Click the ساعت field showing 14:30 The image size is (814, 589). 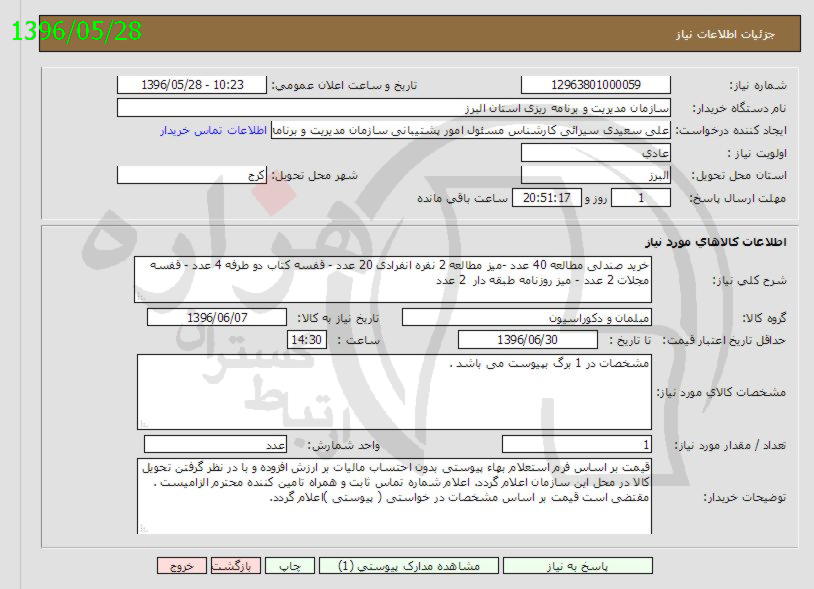[x=306, y=340]
